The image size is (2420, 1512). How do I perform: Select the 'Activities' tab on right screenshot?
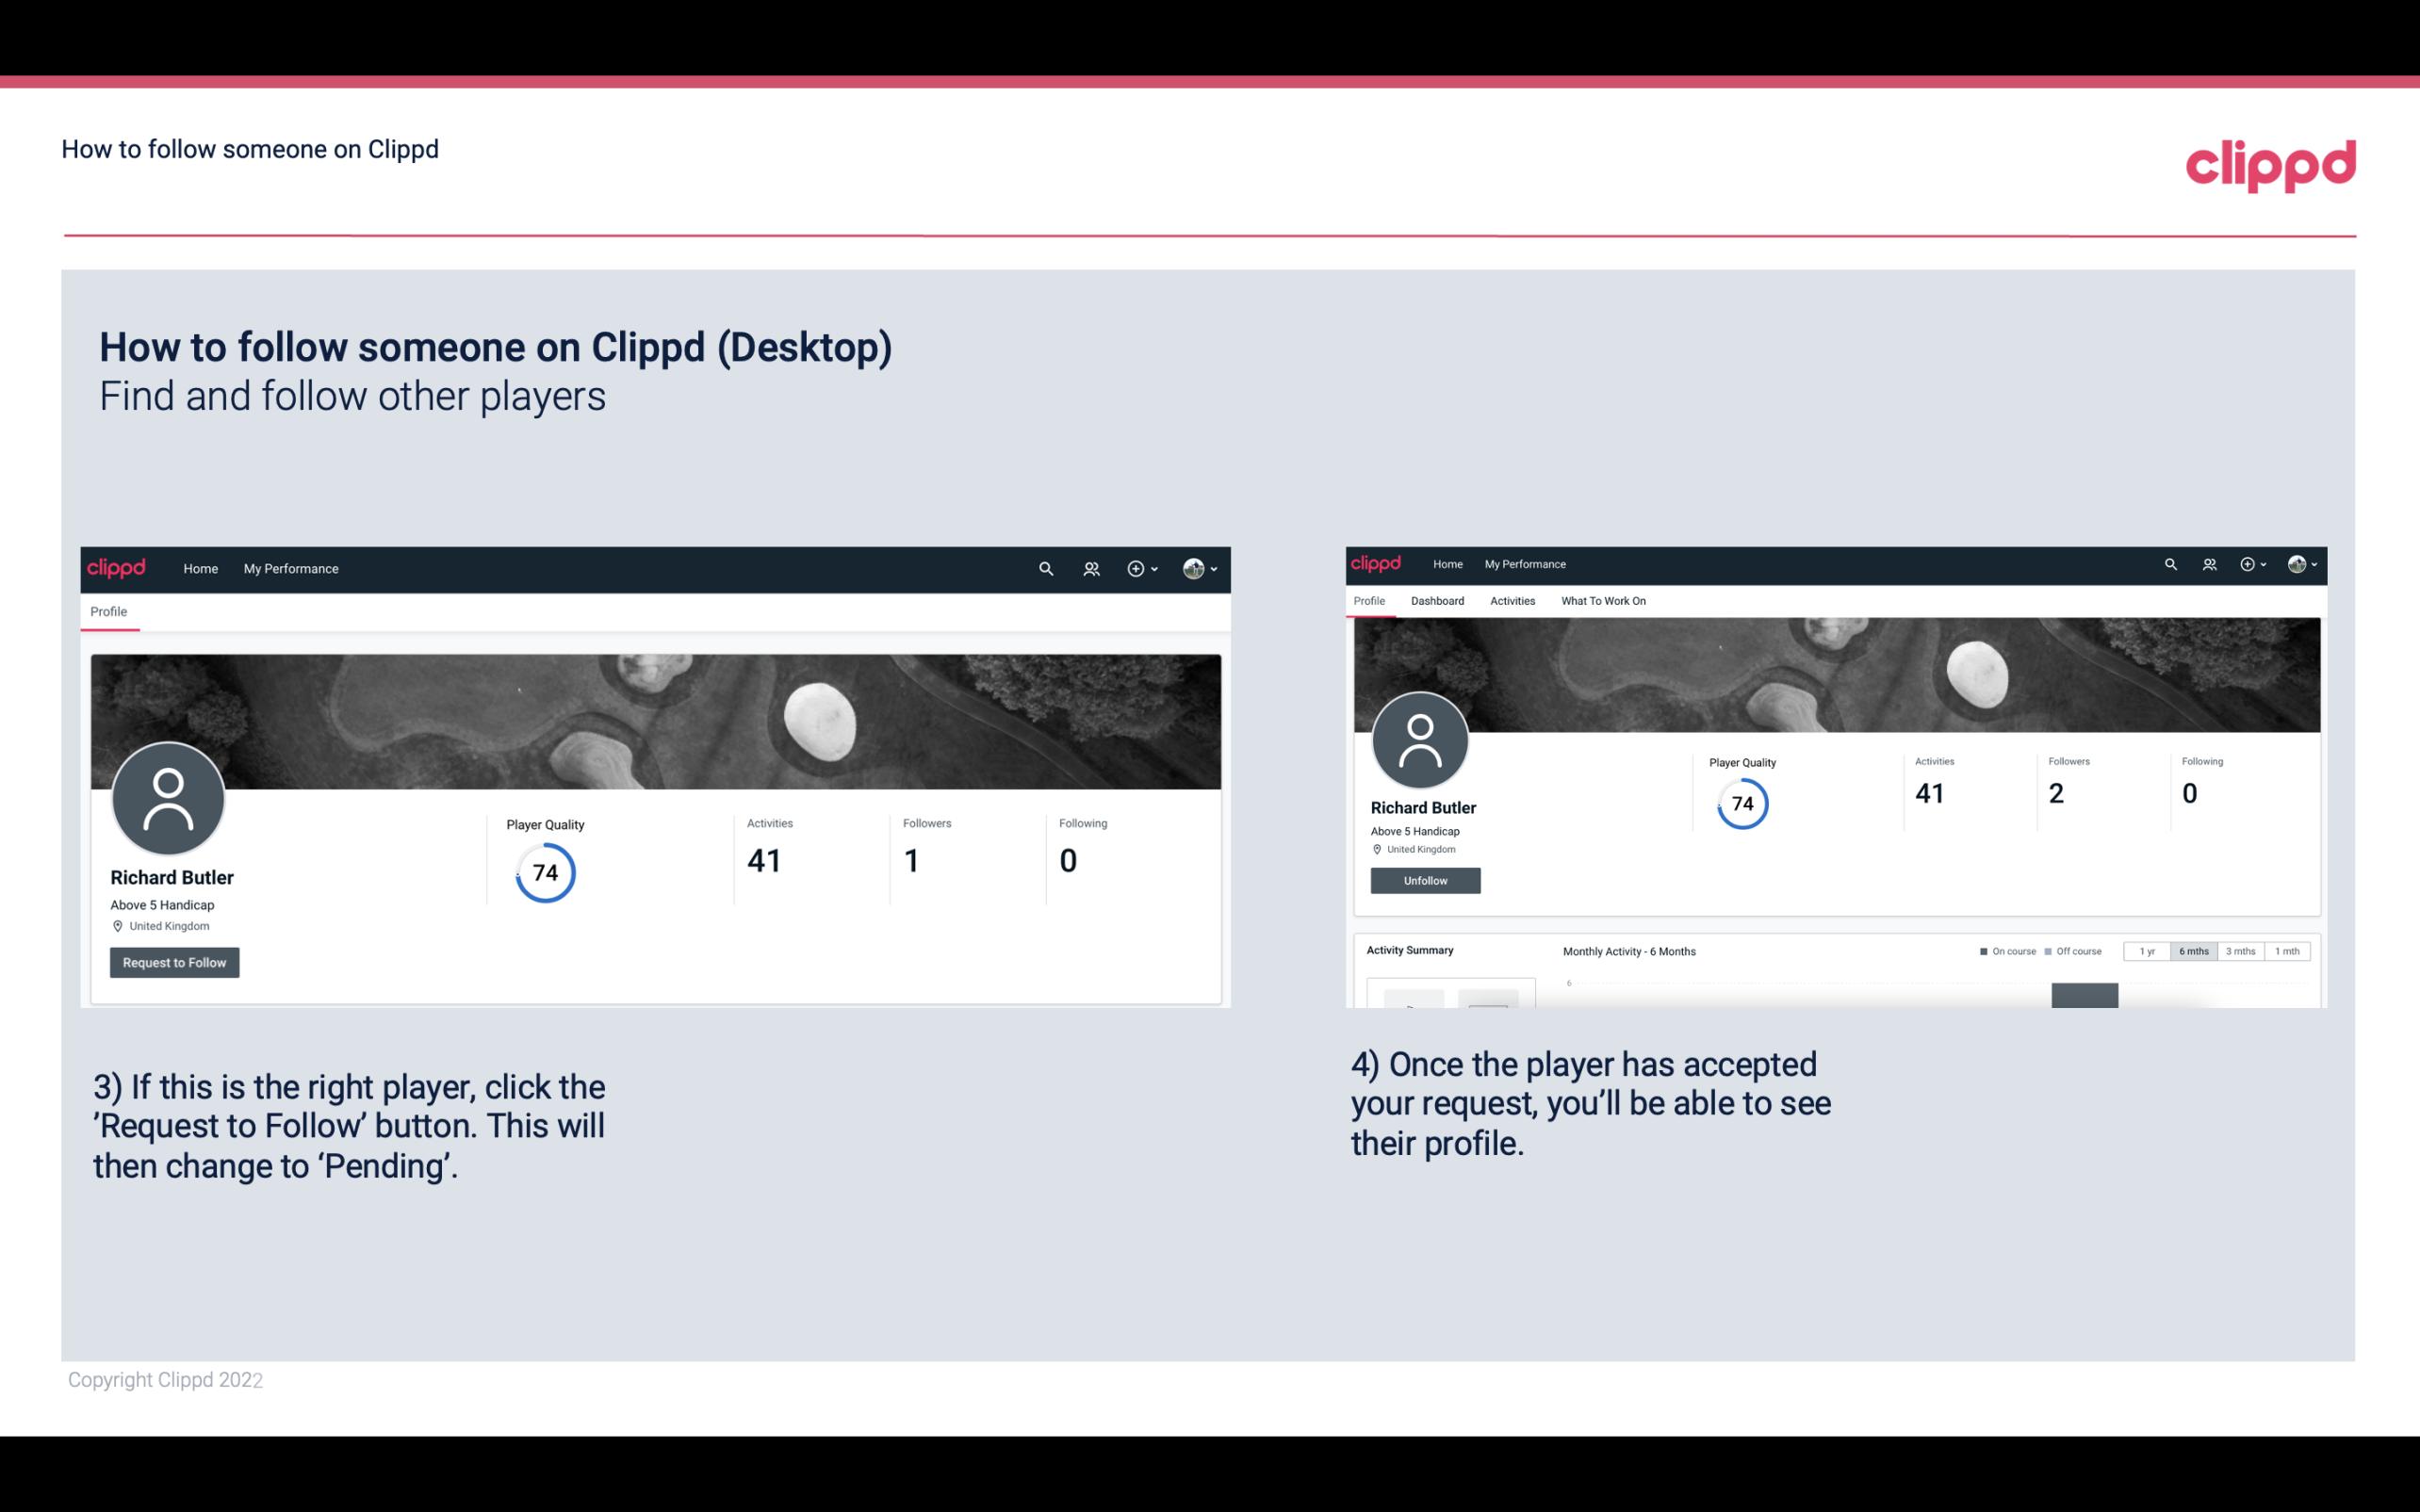click(1509, 599)
